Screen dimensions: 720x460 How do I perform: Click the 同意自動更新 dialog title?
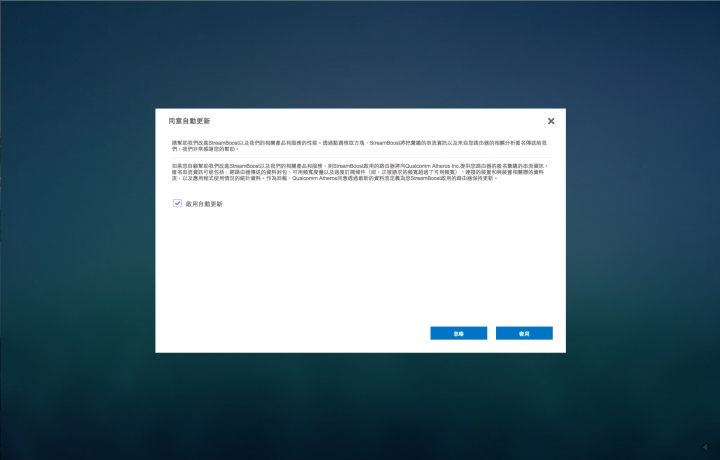coord(189,121)
